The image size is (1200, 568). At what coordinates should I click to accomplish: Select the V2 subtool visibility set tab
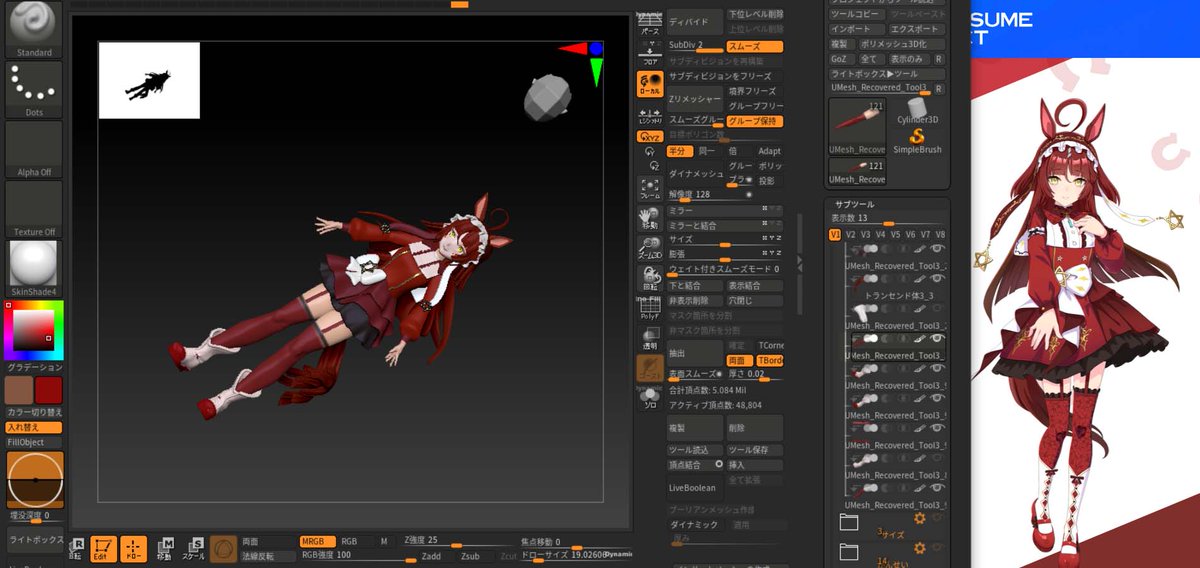point(851,235)
